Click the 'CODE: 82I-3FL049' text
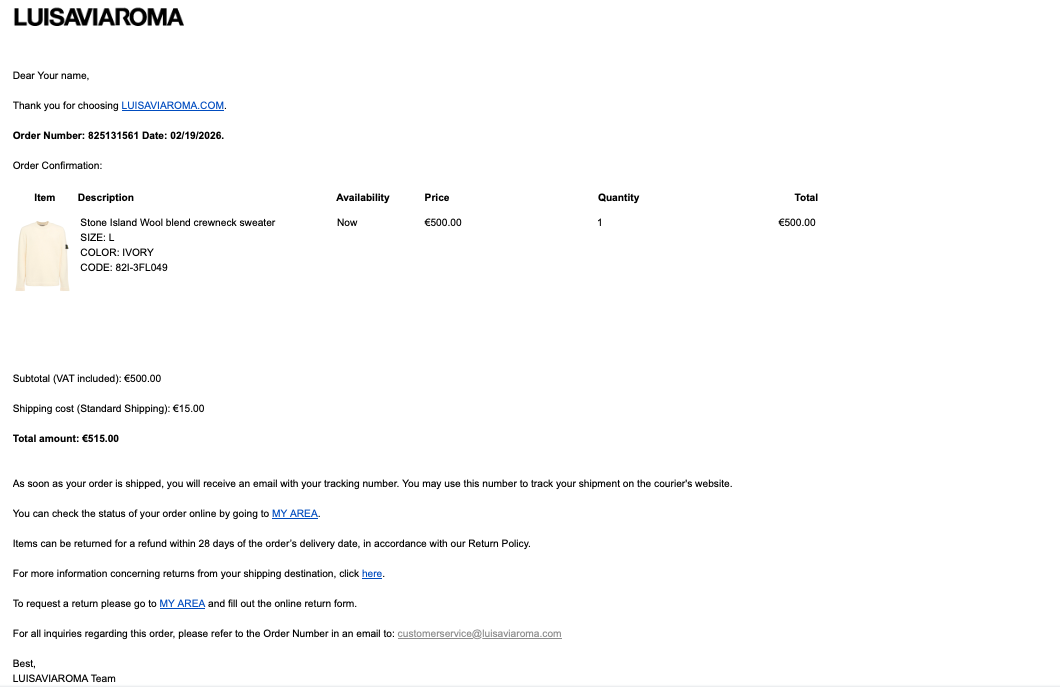Viewport: 1060px width, 689px height. point(124,268)
